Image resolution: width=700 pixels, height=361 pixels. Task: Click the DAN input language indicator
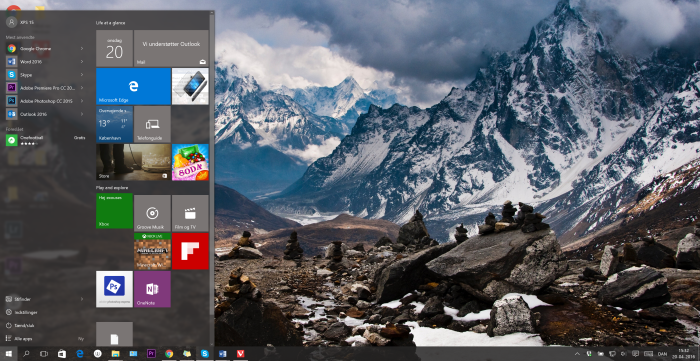coord(662,354)
